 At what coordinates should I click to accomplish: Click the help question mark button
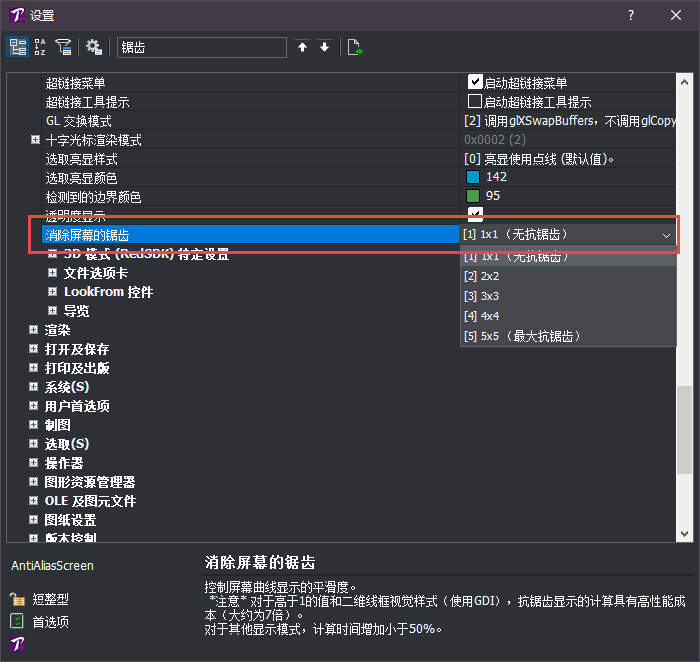point(631,15)
